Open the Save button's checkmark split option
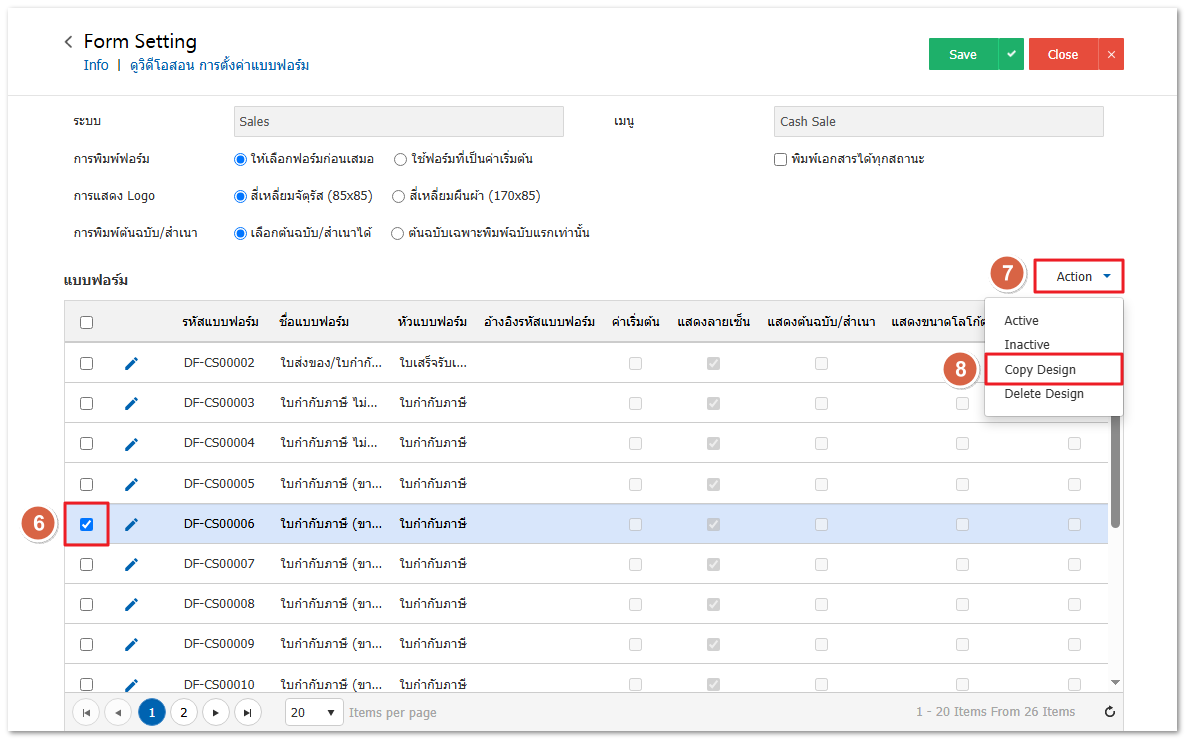Screen dimensions: 1185x739 [1011, 55]
